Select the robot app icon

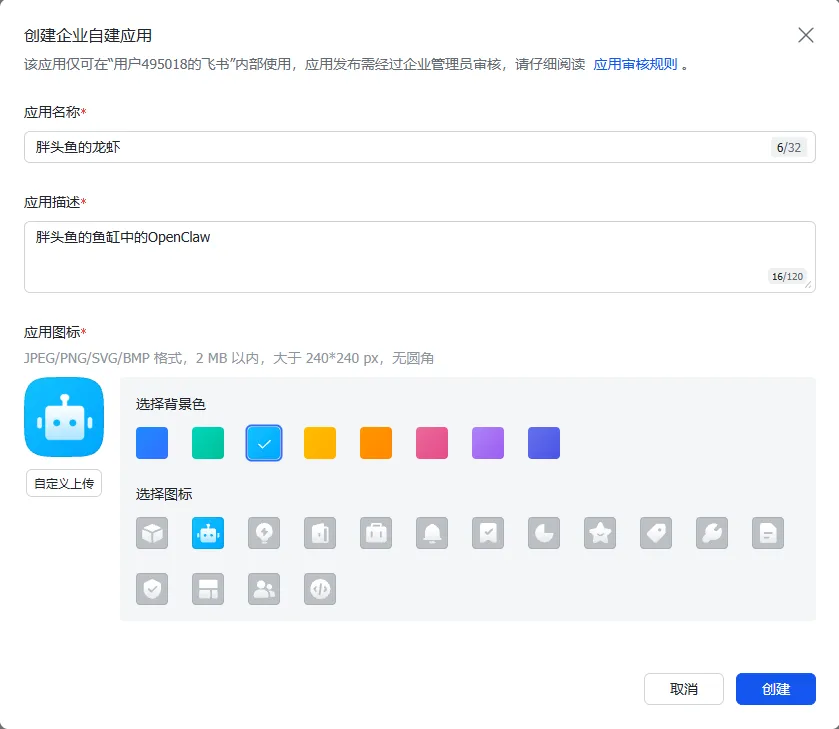(208, 533)
